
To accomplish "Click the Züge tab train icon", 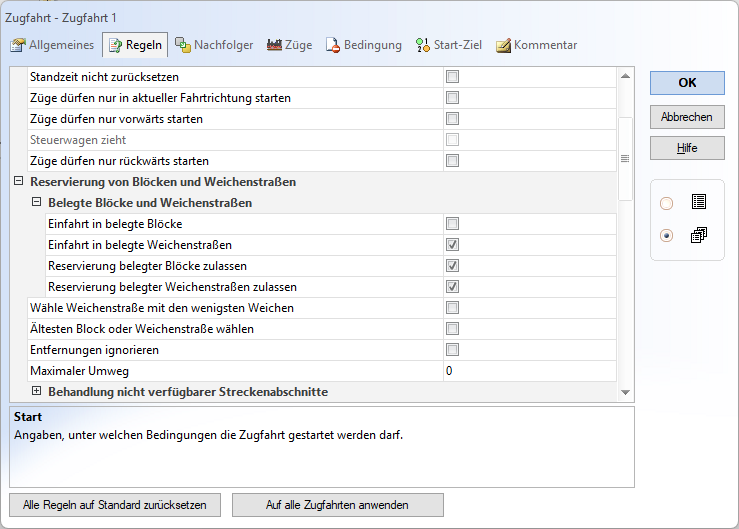I will coord(275,45).
